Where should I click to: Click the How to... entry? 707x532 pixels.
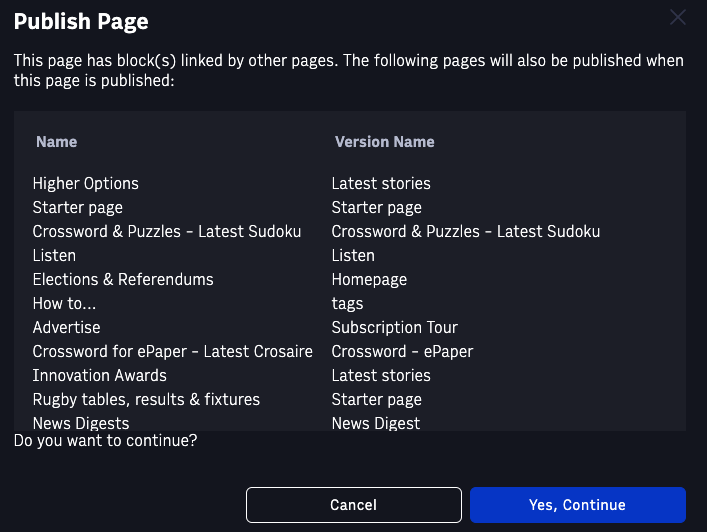click(64, 303)
